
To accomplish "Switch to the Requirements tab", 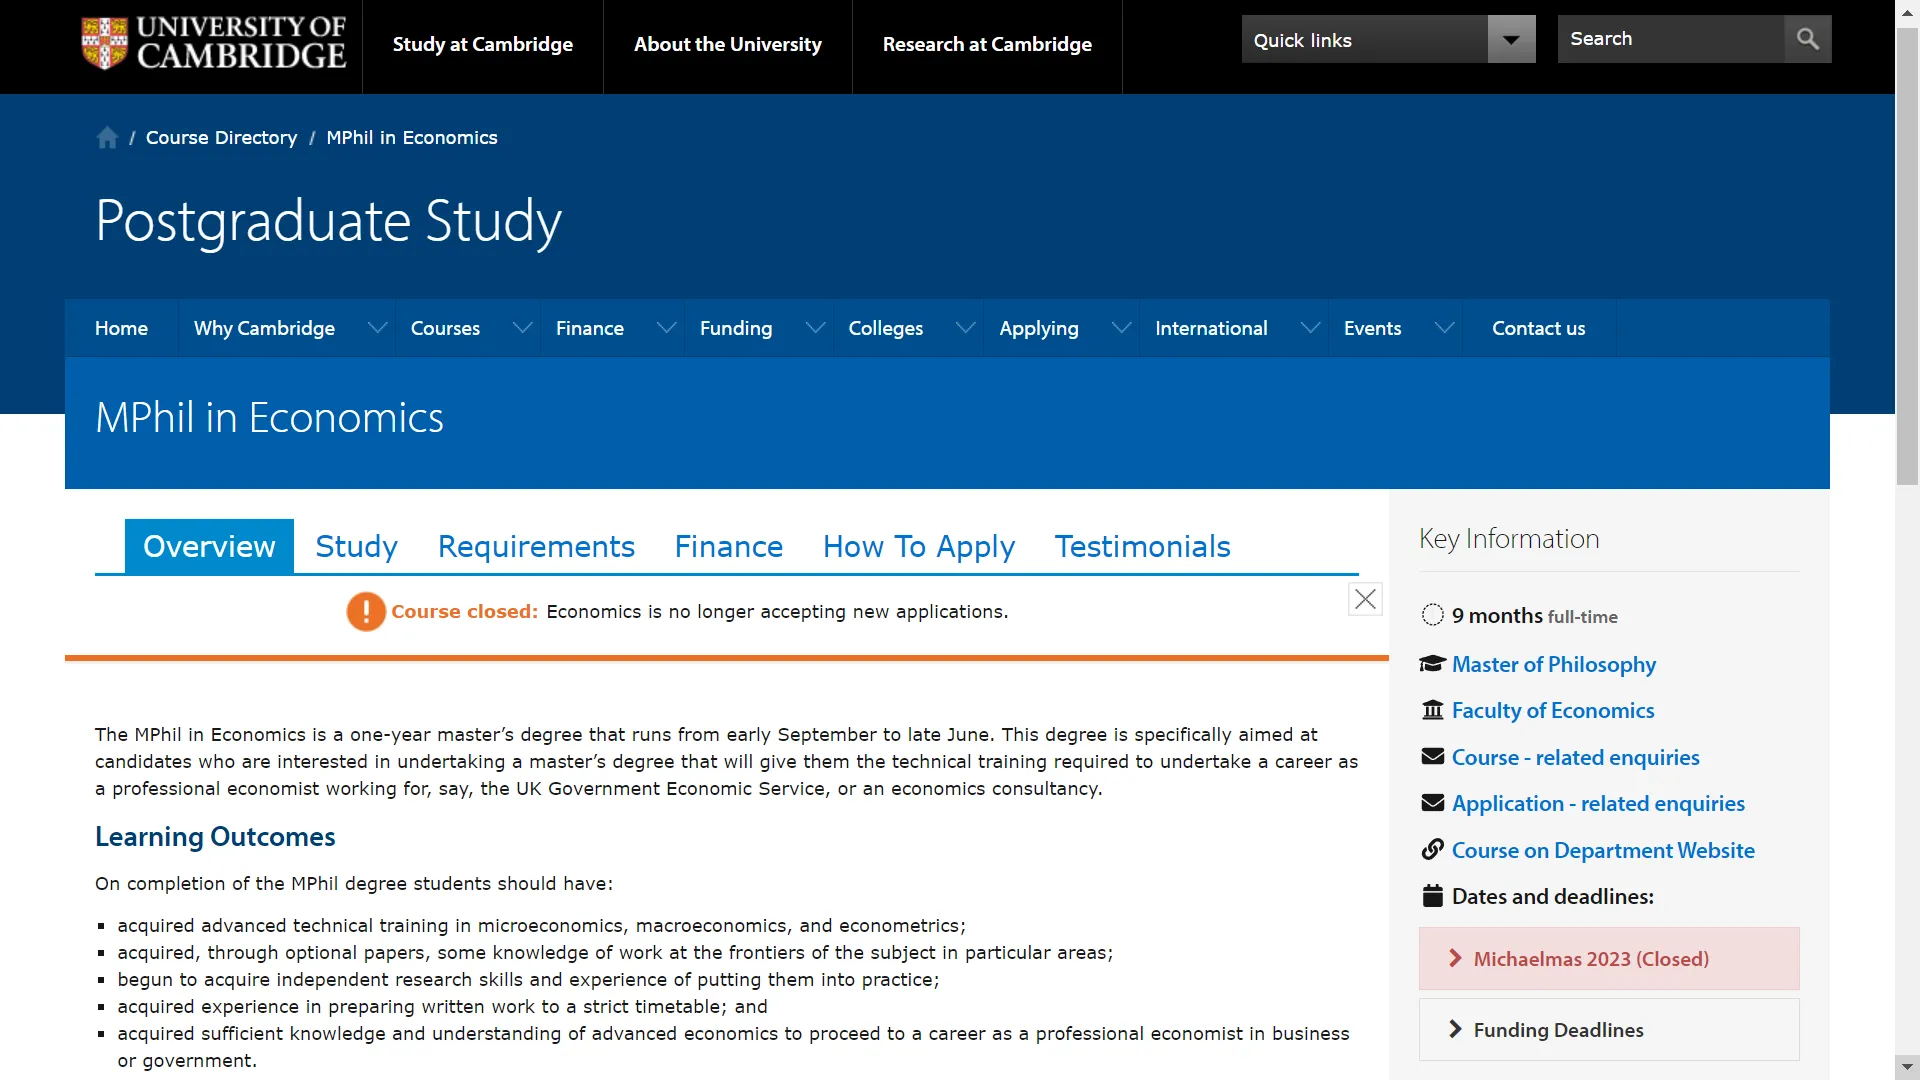I will coord(536,547).
